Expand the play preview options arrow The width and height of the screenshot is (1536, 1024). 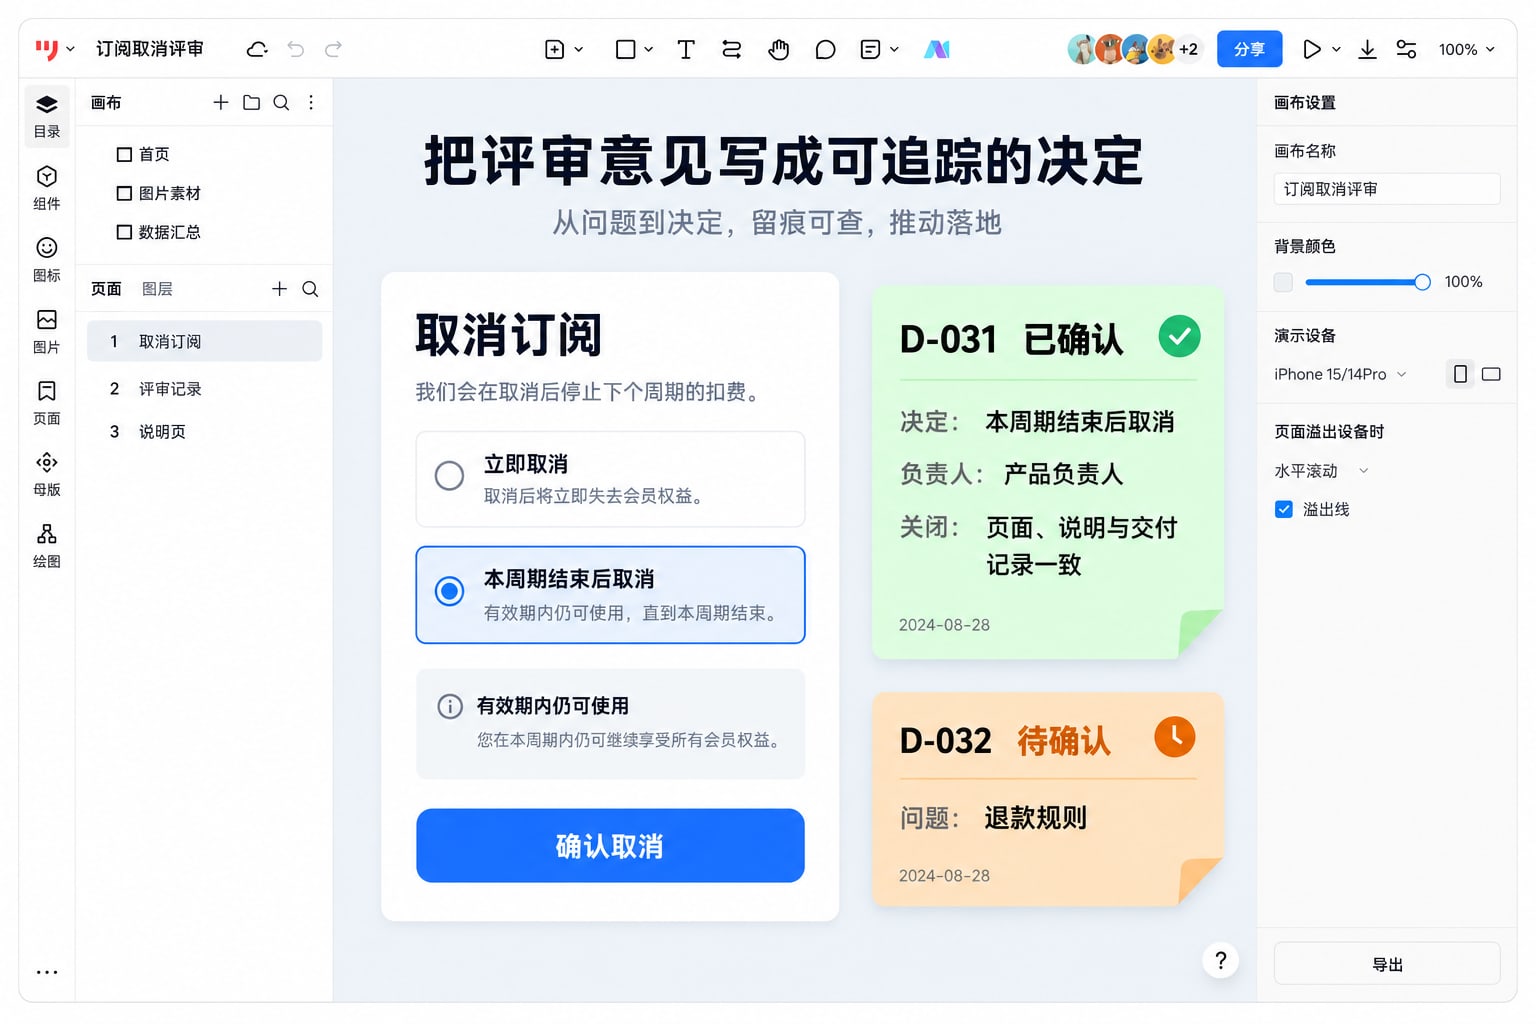pos(1336,49)
